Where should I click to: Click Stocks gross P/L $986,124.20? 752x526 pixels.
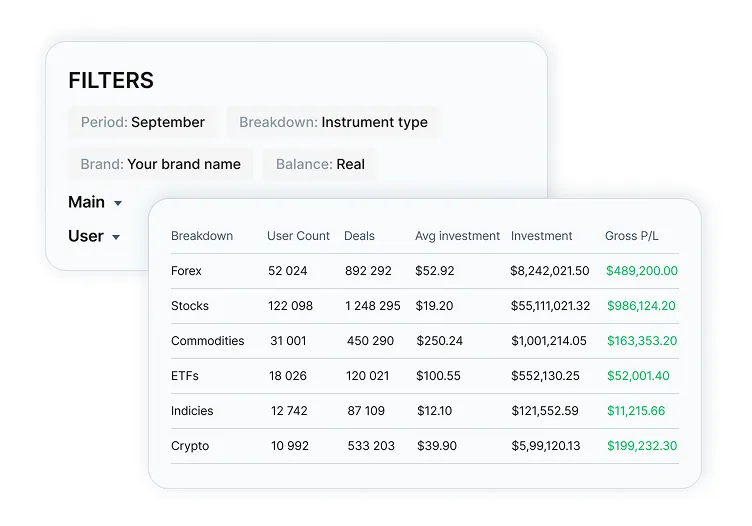641,306
